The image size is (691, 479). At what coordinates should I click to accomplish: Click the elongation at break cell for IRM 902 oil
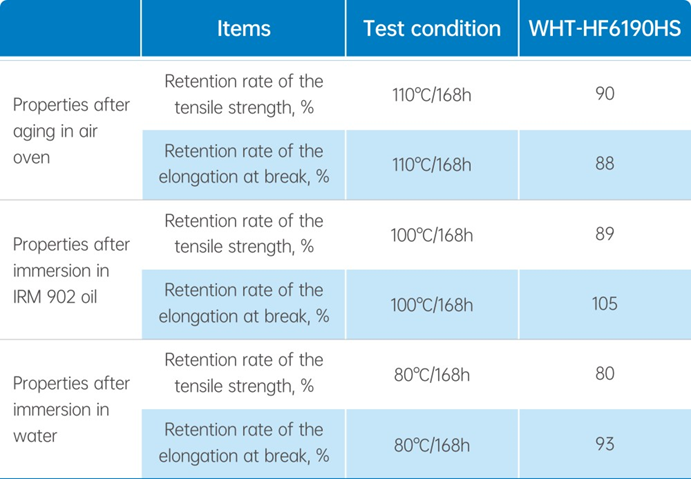point(243,303)
